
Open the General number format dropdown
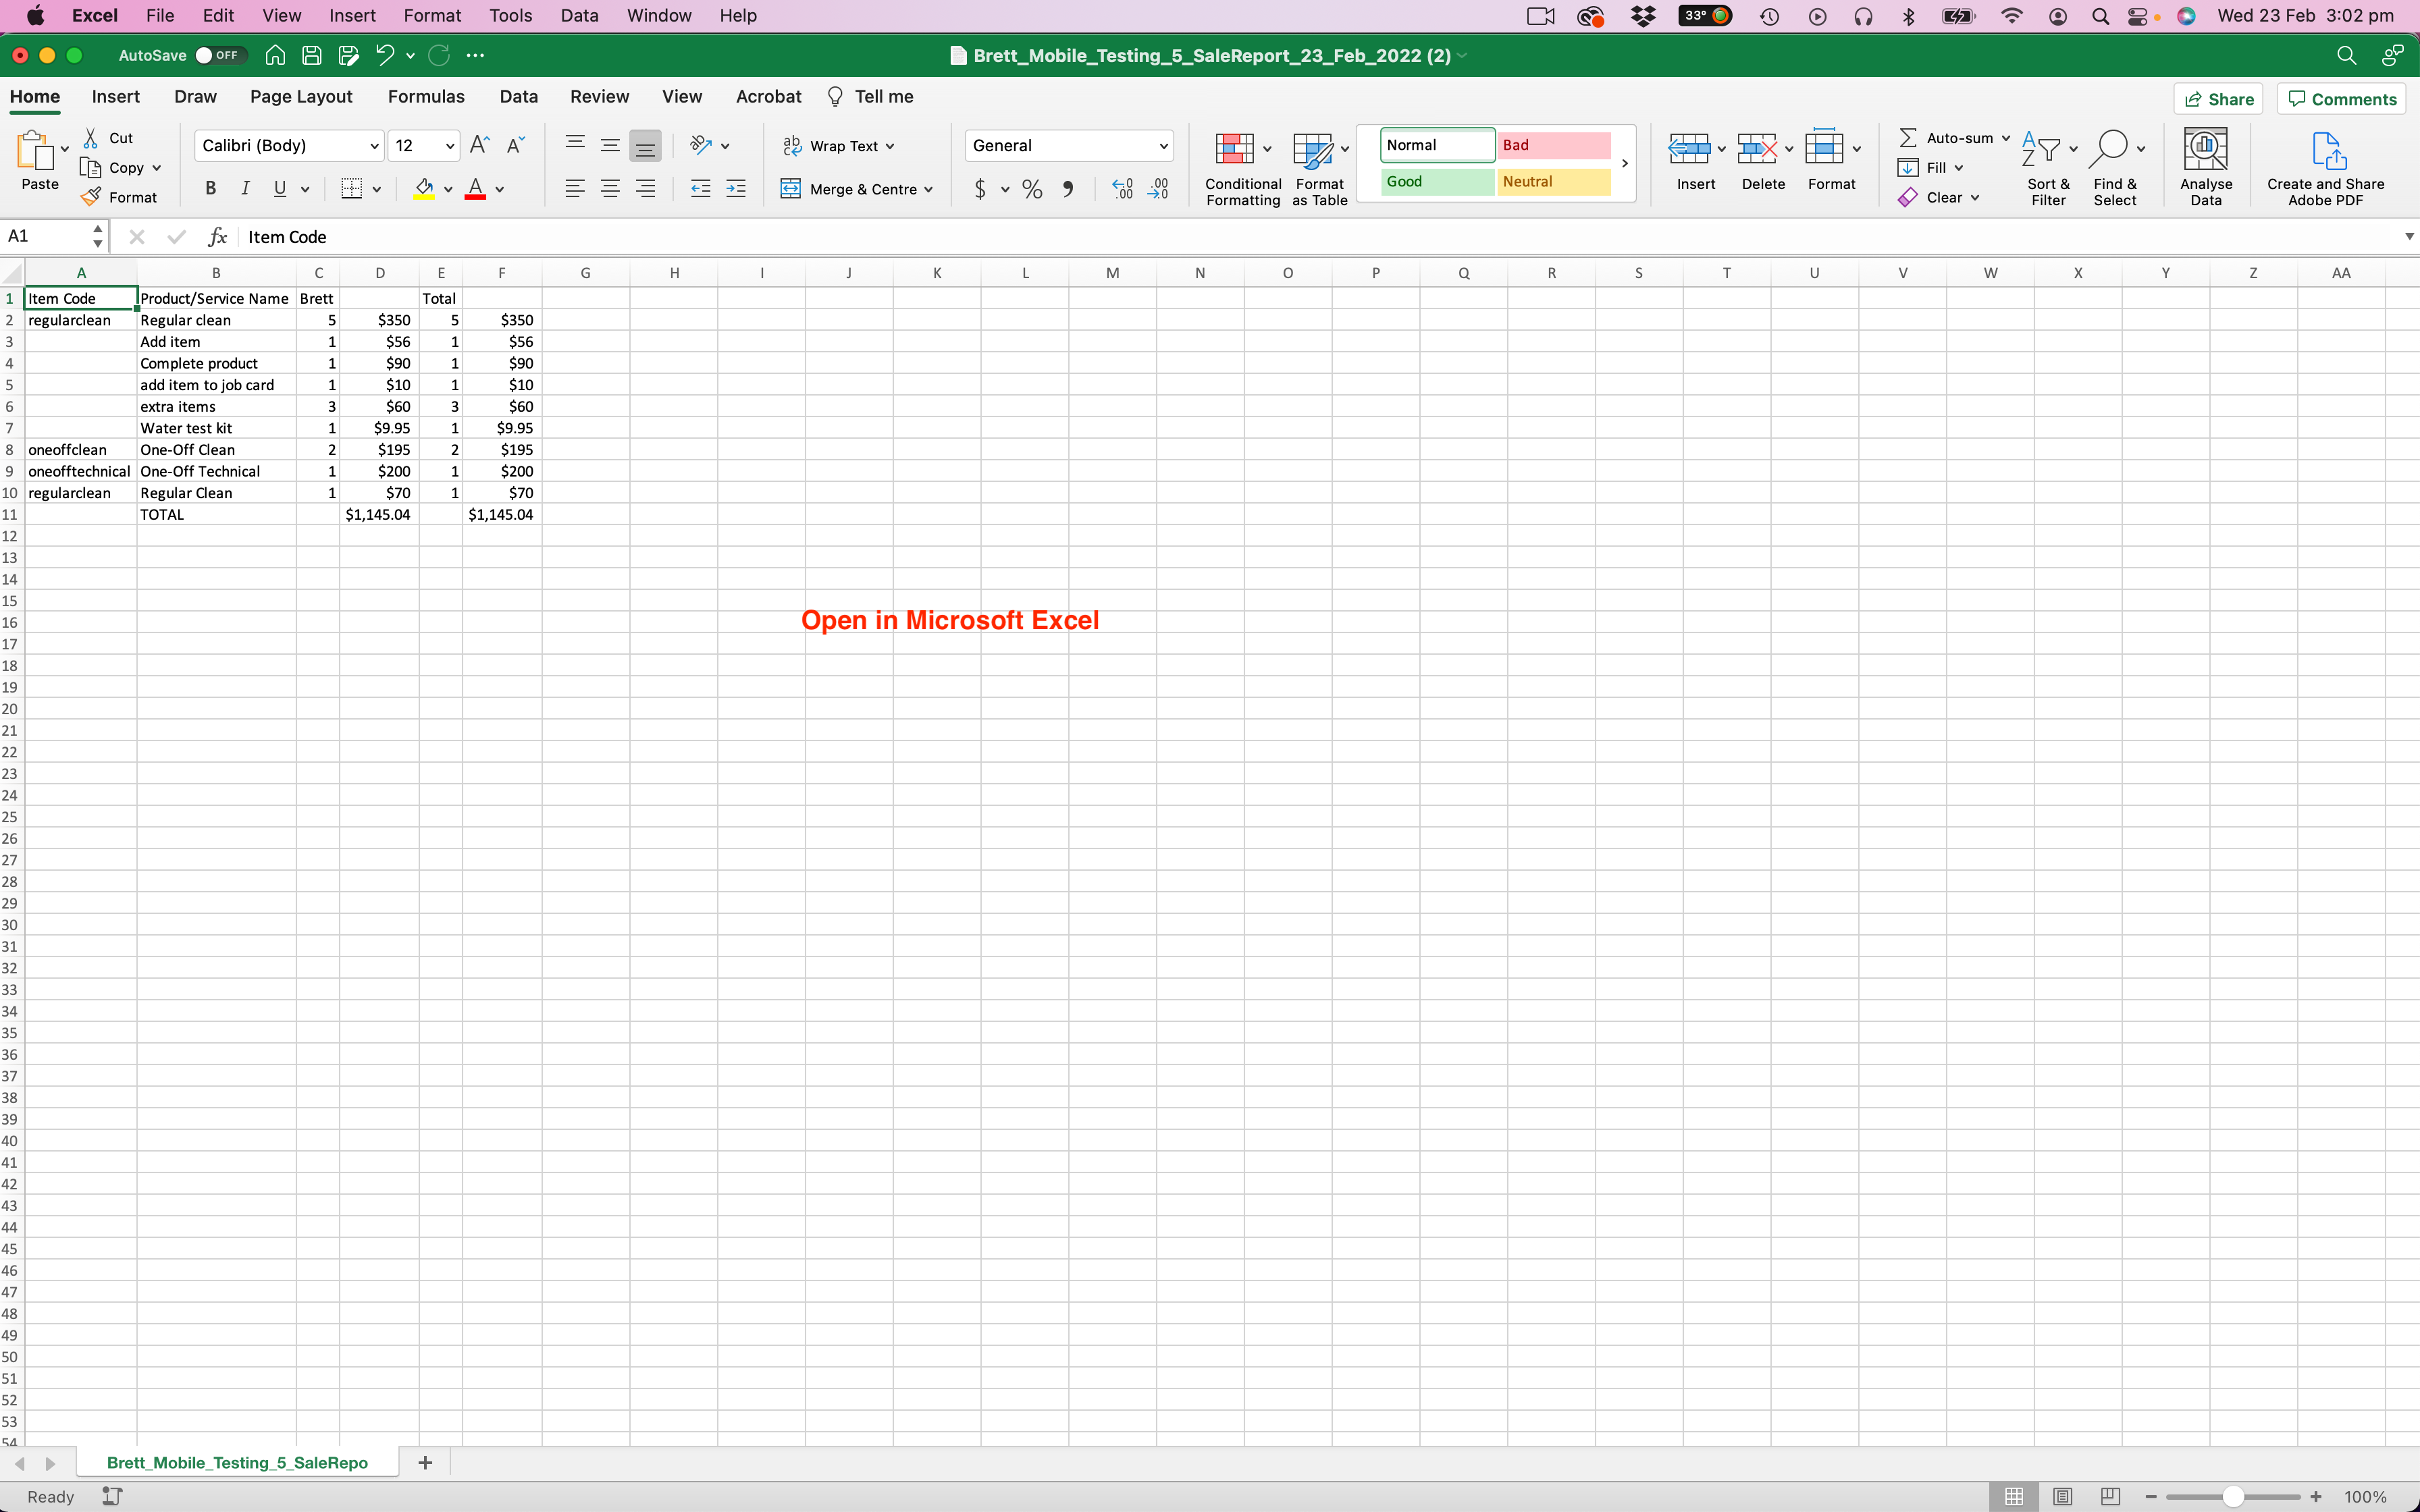(1163, 146)
